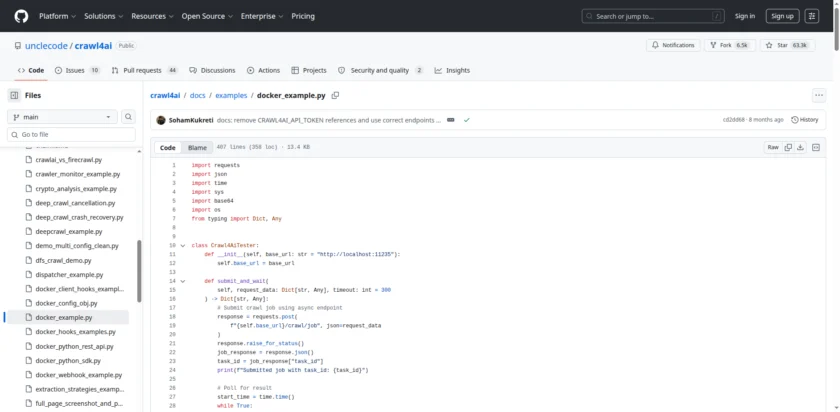The image size is (840, 412).
Task: Collapse the Files side panel icon
Action: (14, 95)
